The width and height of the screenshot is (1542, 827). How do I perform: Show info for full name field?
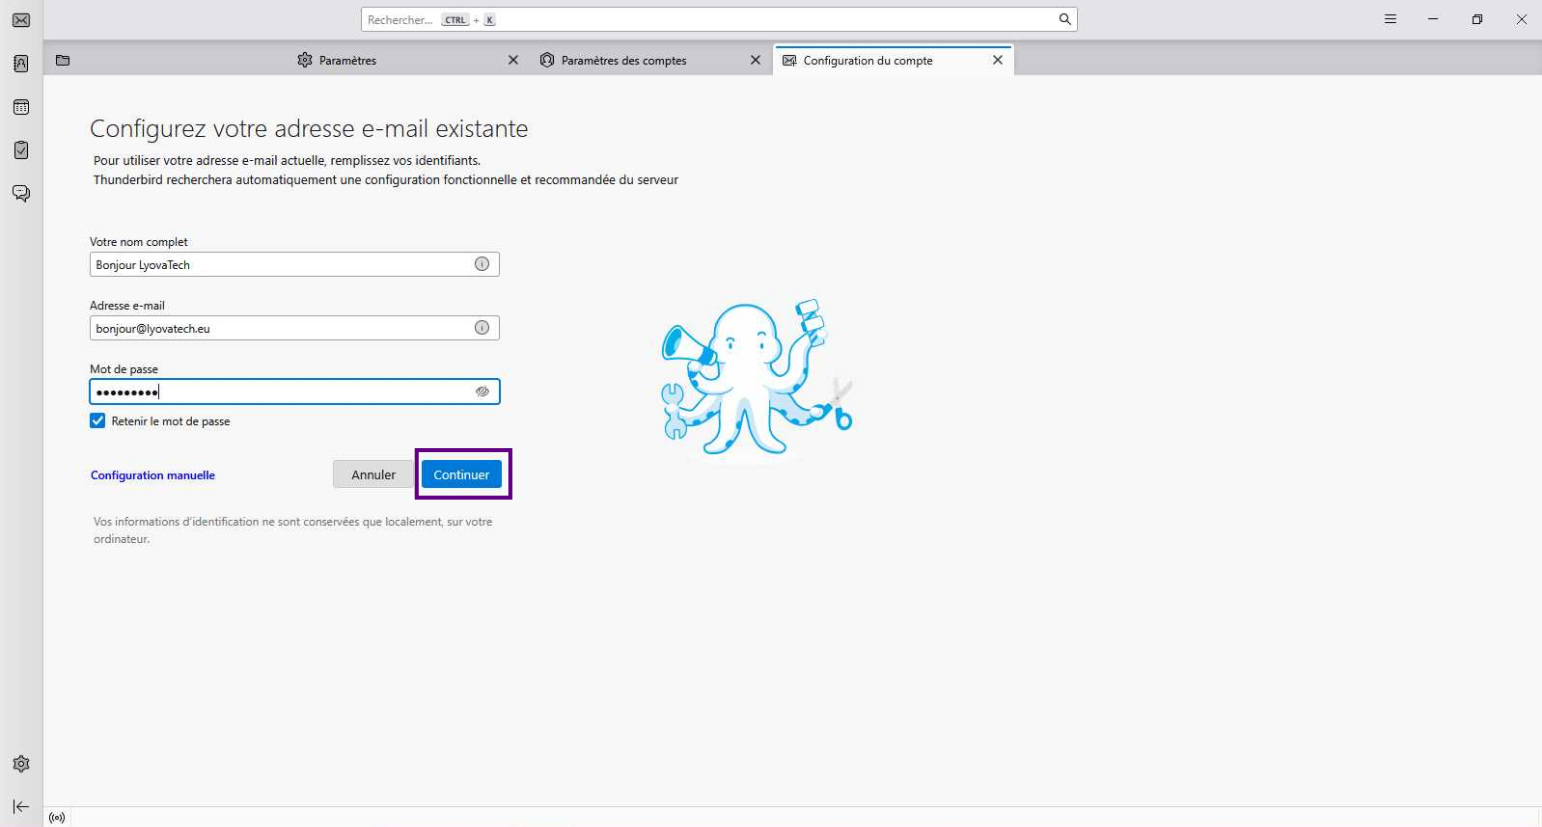point(482,264)
